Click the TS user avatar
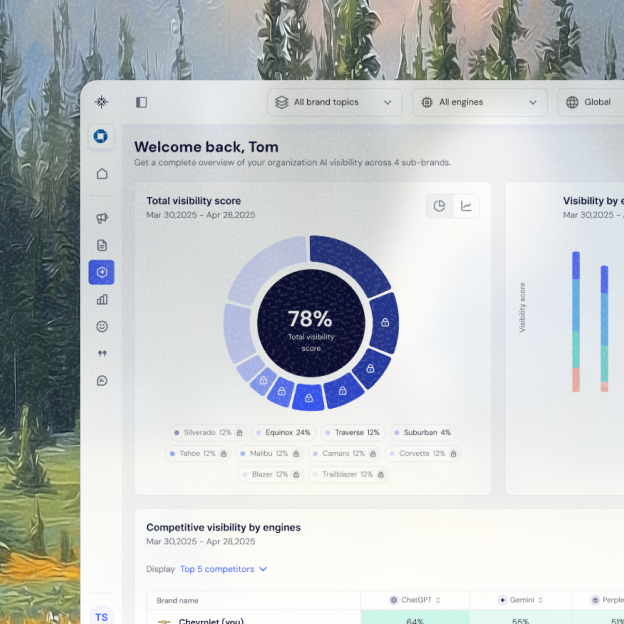The width and height of the screenshot is (624, 624). [101, 615]
